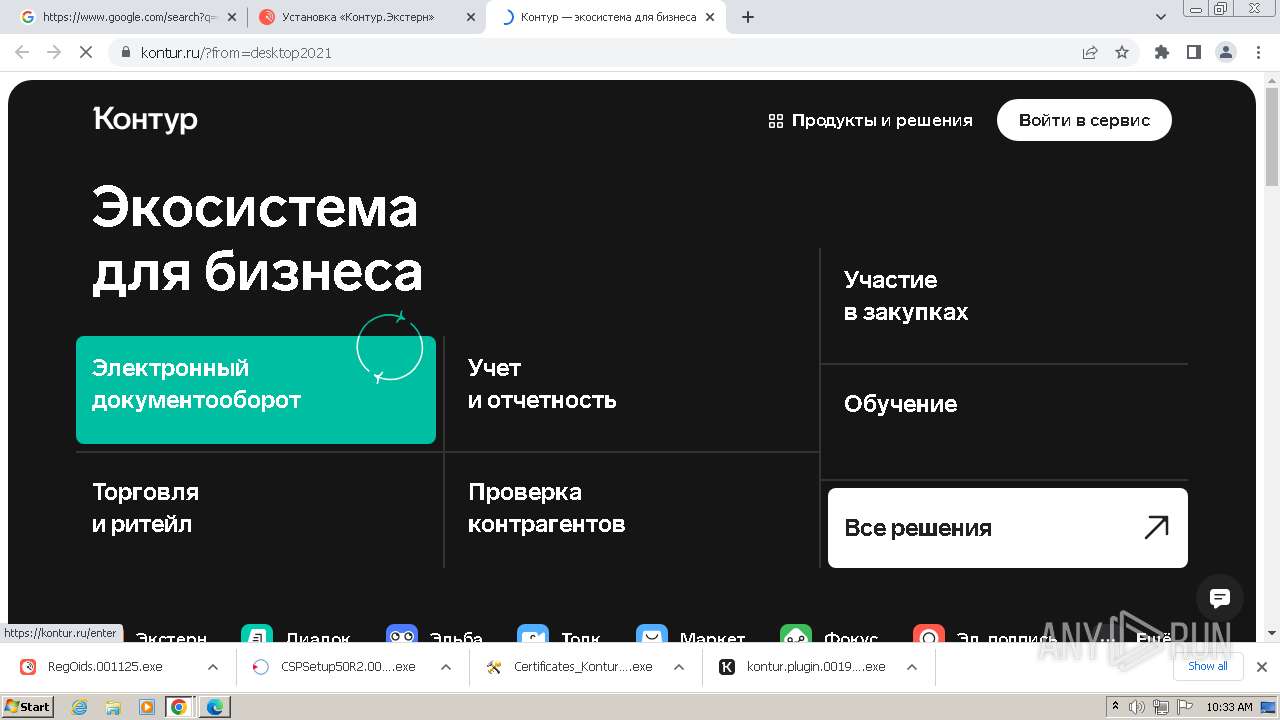Open the tab search dropdown

pyautogui.click(x=1161, y=17)
